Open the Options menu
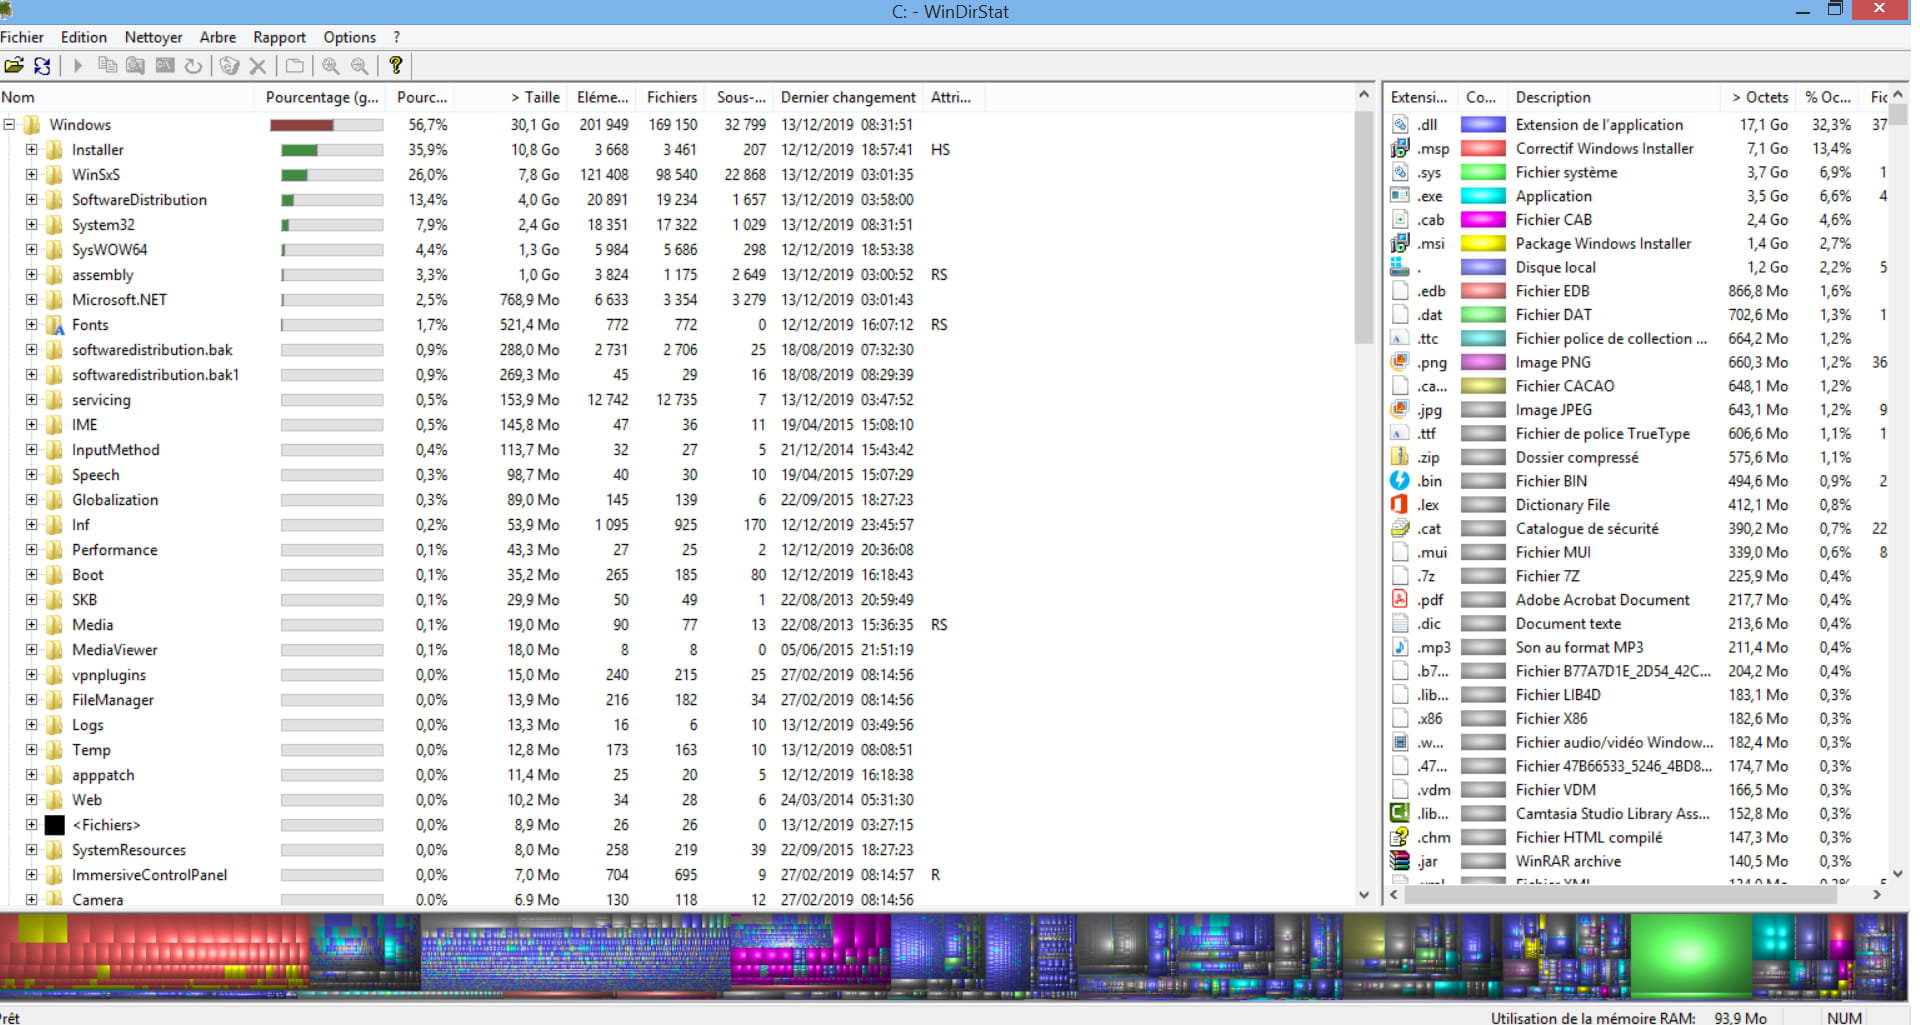Viewport: 1920px width, 1025px height. click(350, 37)
